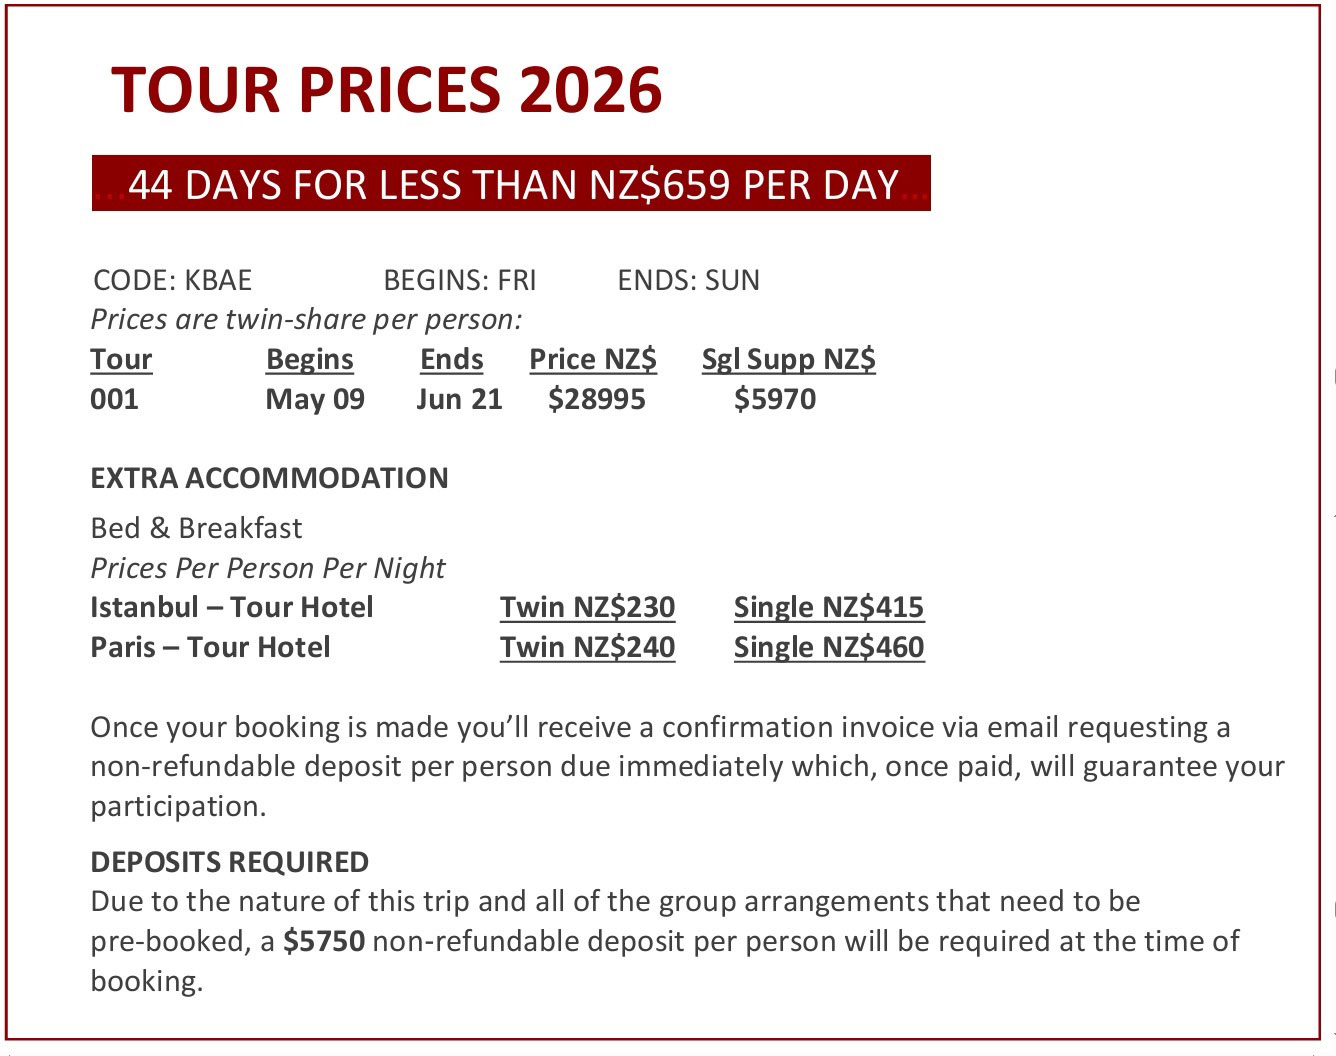Select the Twin NZ$240 Paris rate
The height and width of the screenshot is (1056, 1336).
click(587, 647)
